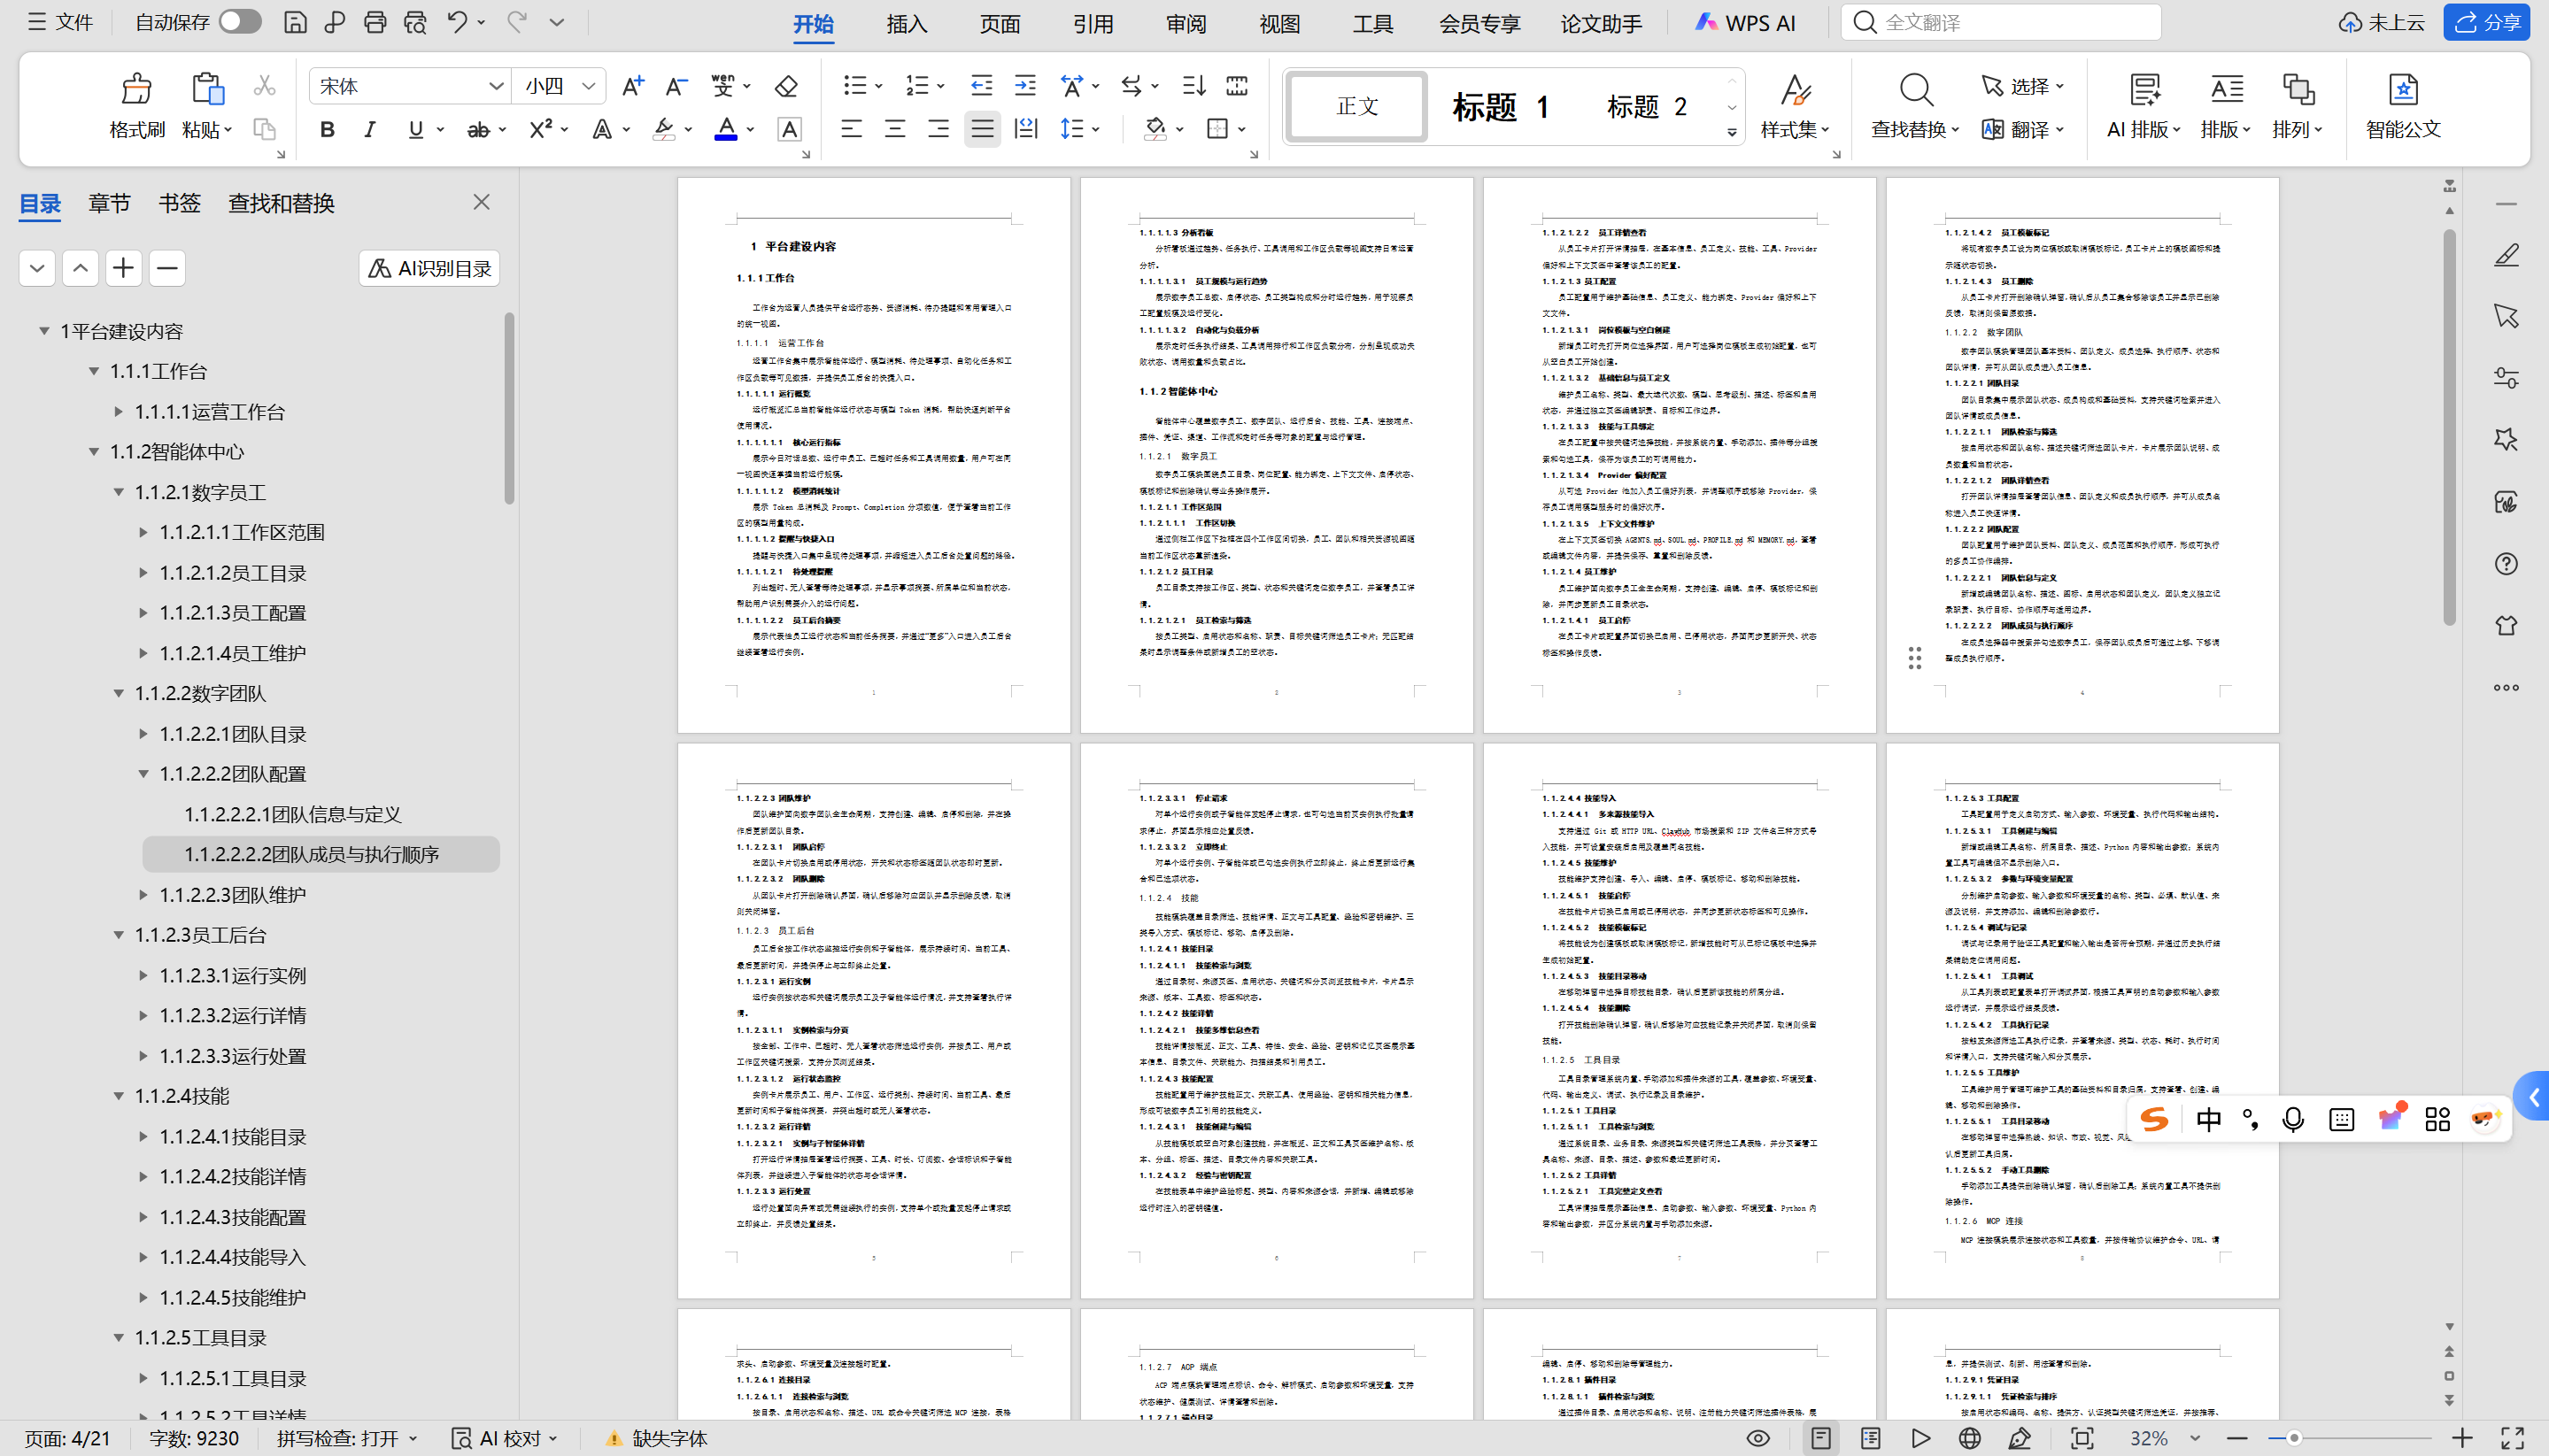Click the 全文翻译 search input field

click(2001, 22)
